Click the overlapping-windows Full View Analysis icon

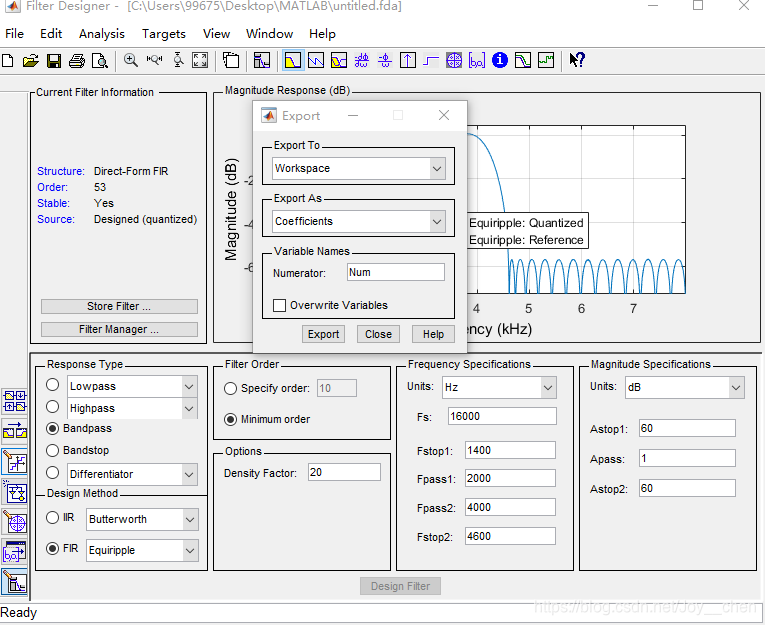click(231, 60)
